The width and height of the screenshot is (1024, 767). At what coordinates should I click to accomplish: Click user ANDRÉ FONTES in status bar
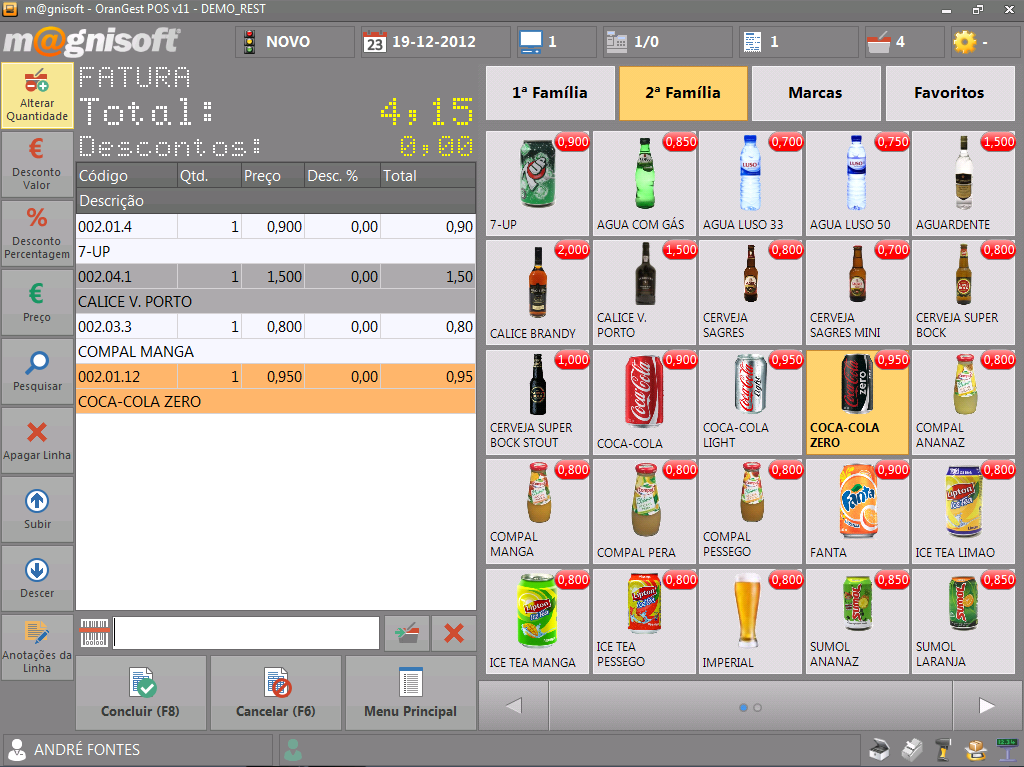(x=137, y=749)
